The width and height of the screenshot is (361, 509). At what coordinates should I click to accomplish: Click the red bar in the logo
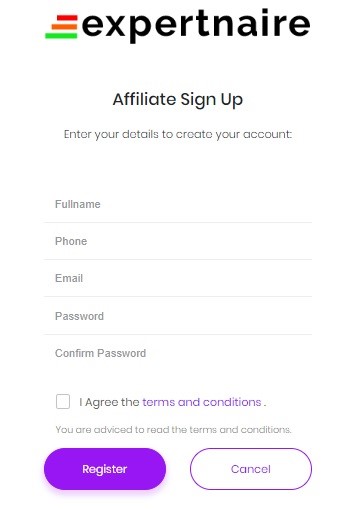pyautogui.click(x=67, y=18)
